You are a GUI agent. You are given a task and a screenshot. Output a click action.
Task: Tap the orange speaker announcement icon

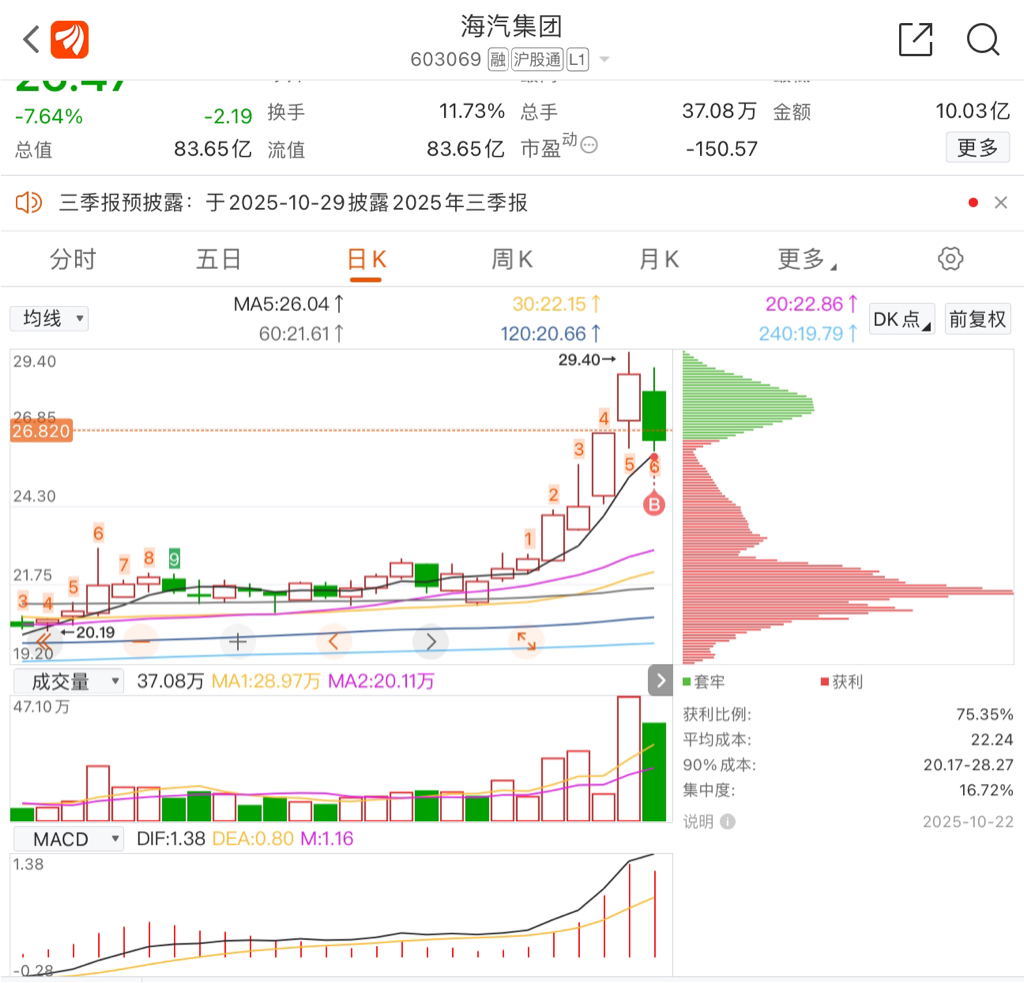coord(28,202)
